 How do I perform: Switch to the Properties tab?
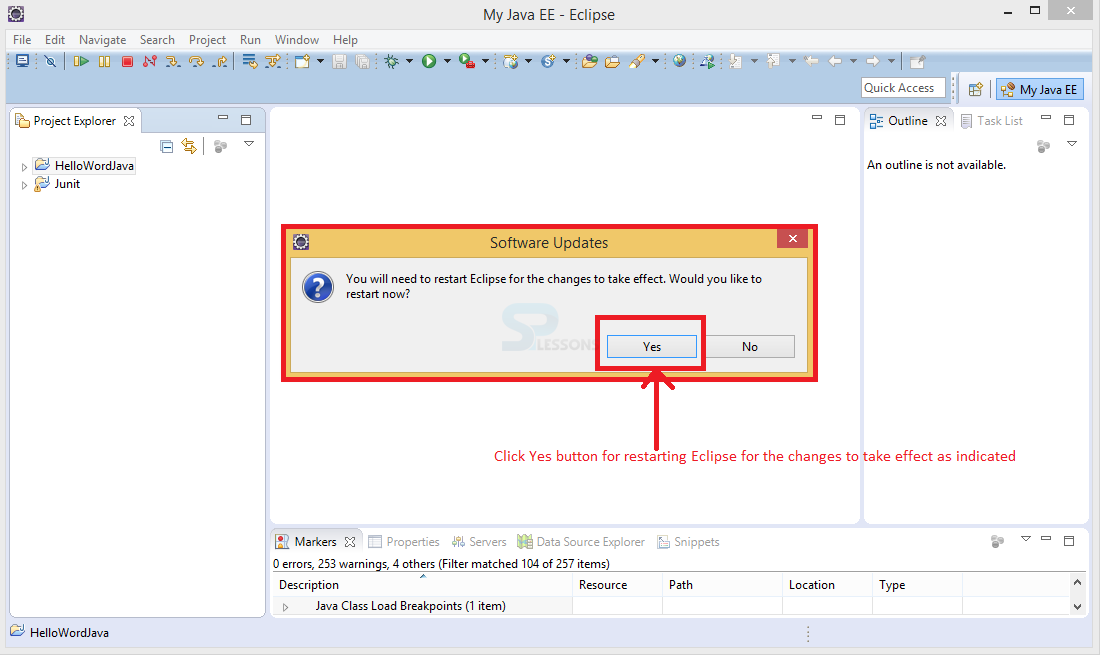click(404, 541)
